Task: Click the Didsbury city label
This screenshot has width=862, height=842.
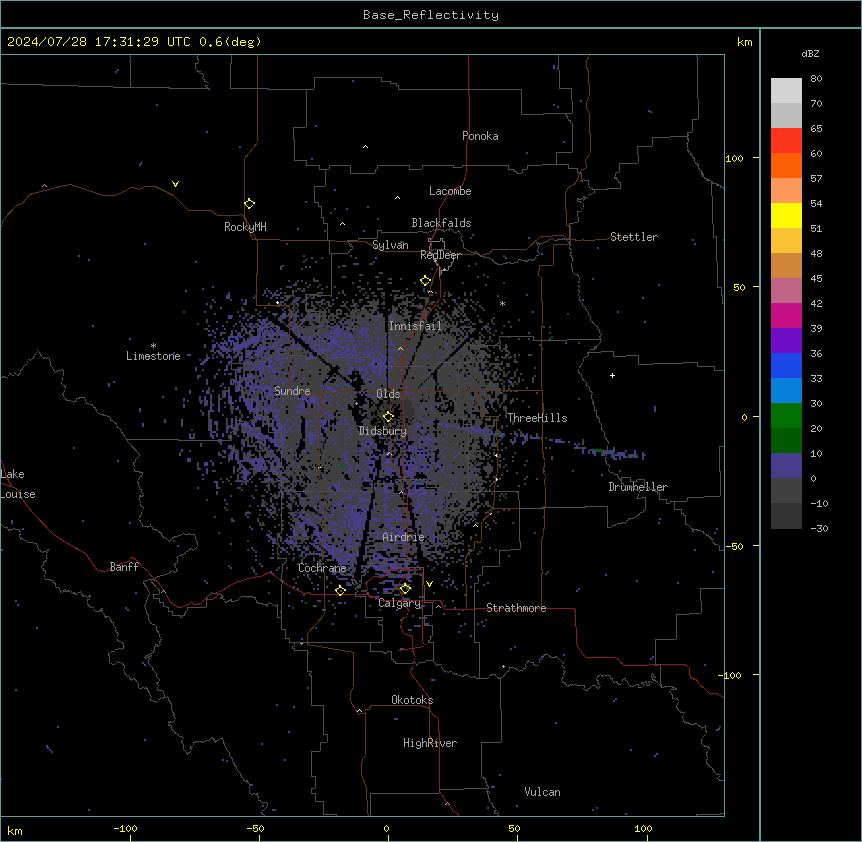Action: [383, 431]
